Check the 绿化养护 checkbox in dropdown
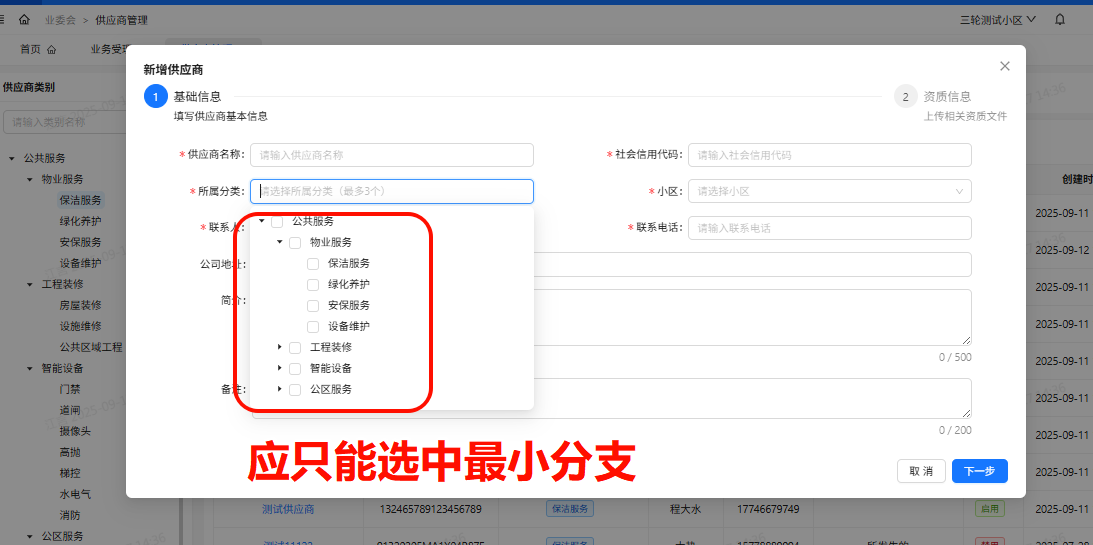 coord(313,284)
